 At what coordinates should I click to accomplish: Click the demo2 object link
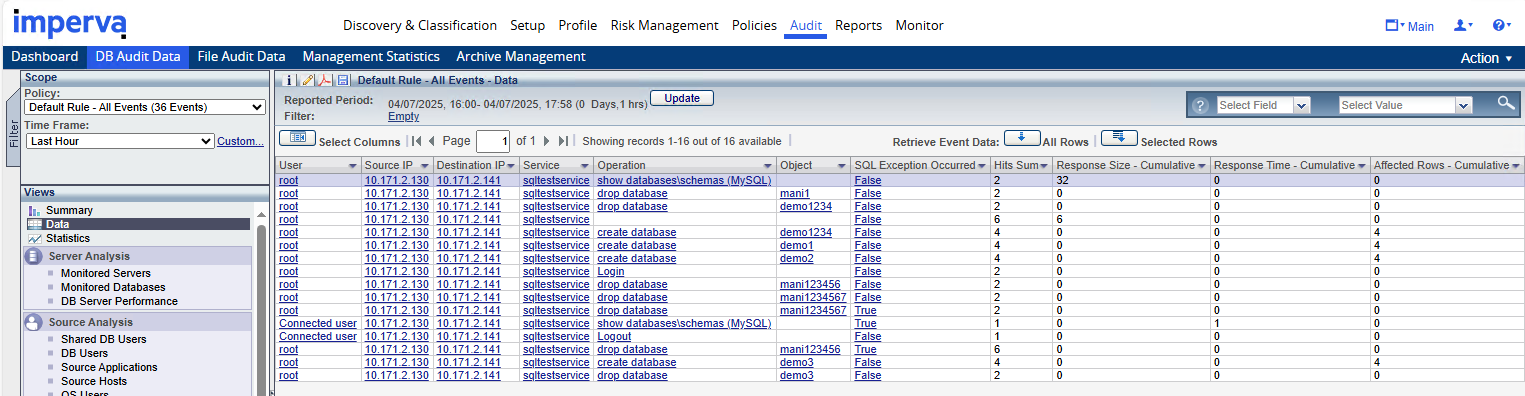(797, 259)
